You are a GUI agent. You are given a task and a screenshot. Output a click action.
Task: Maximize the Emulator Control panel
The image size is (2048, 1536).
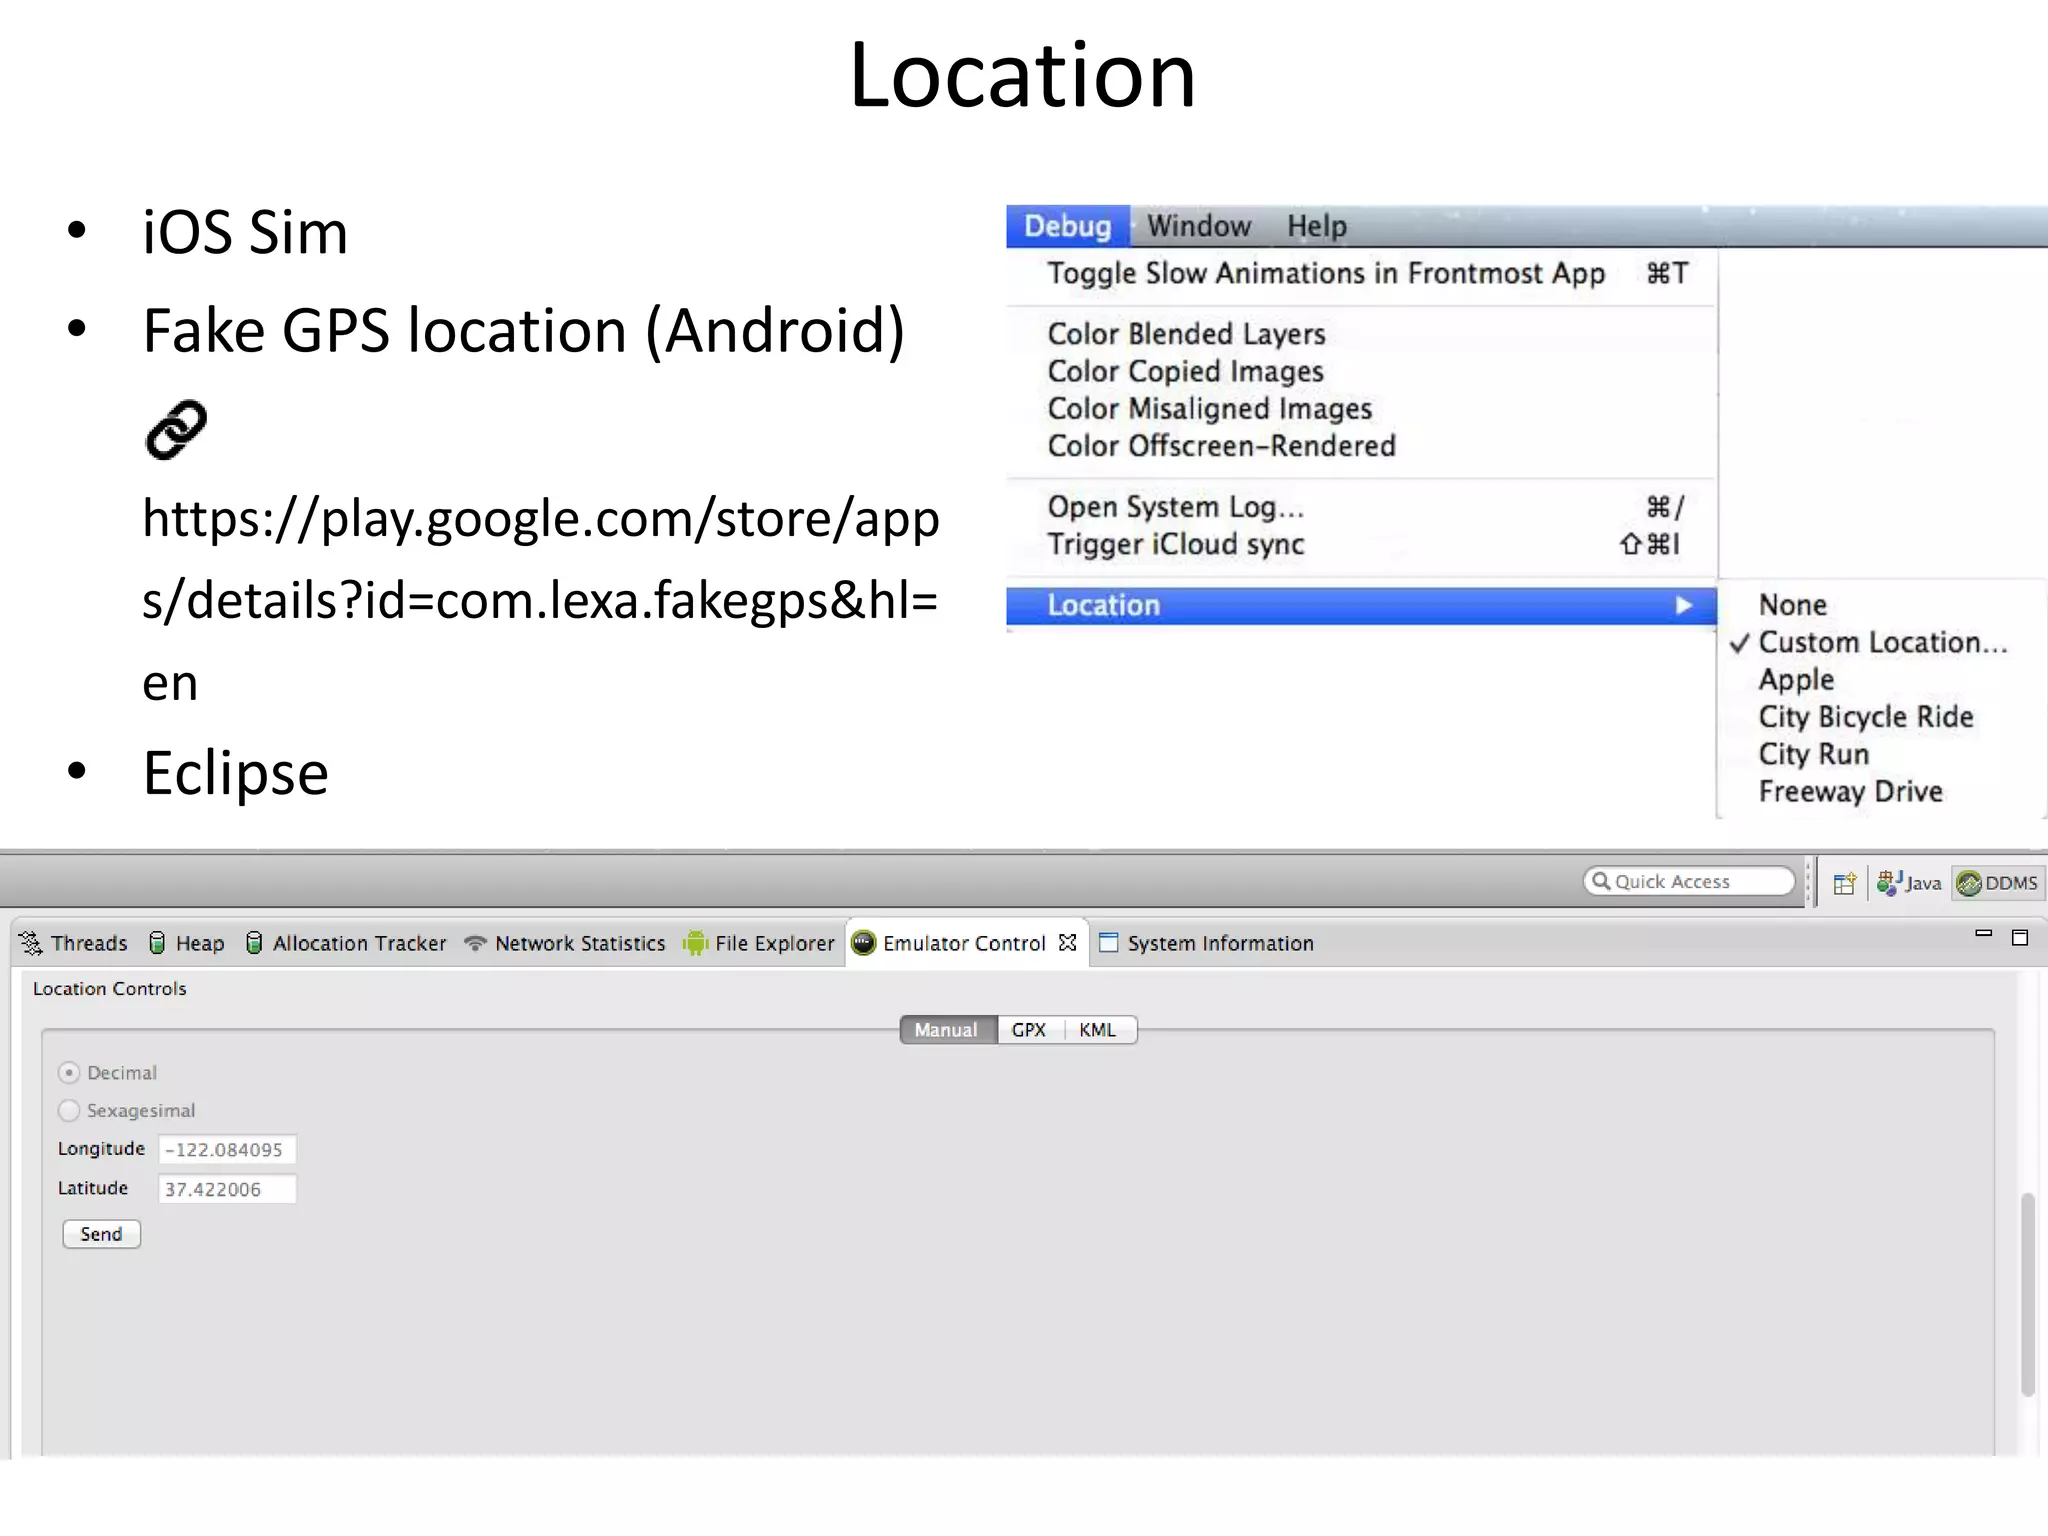pyautogui.click(x=2019, y=938)
